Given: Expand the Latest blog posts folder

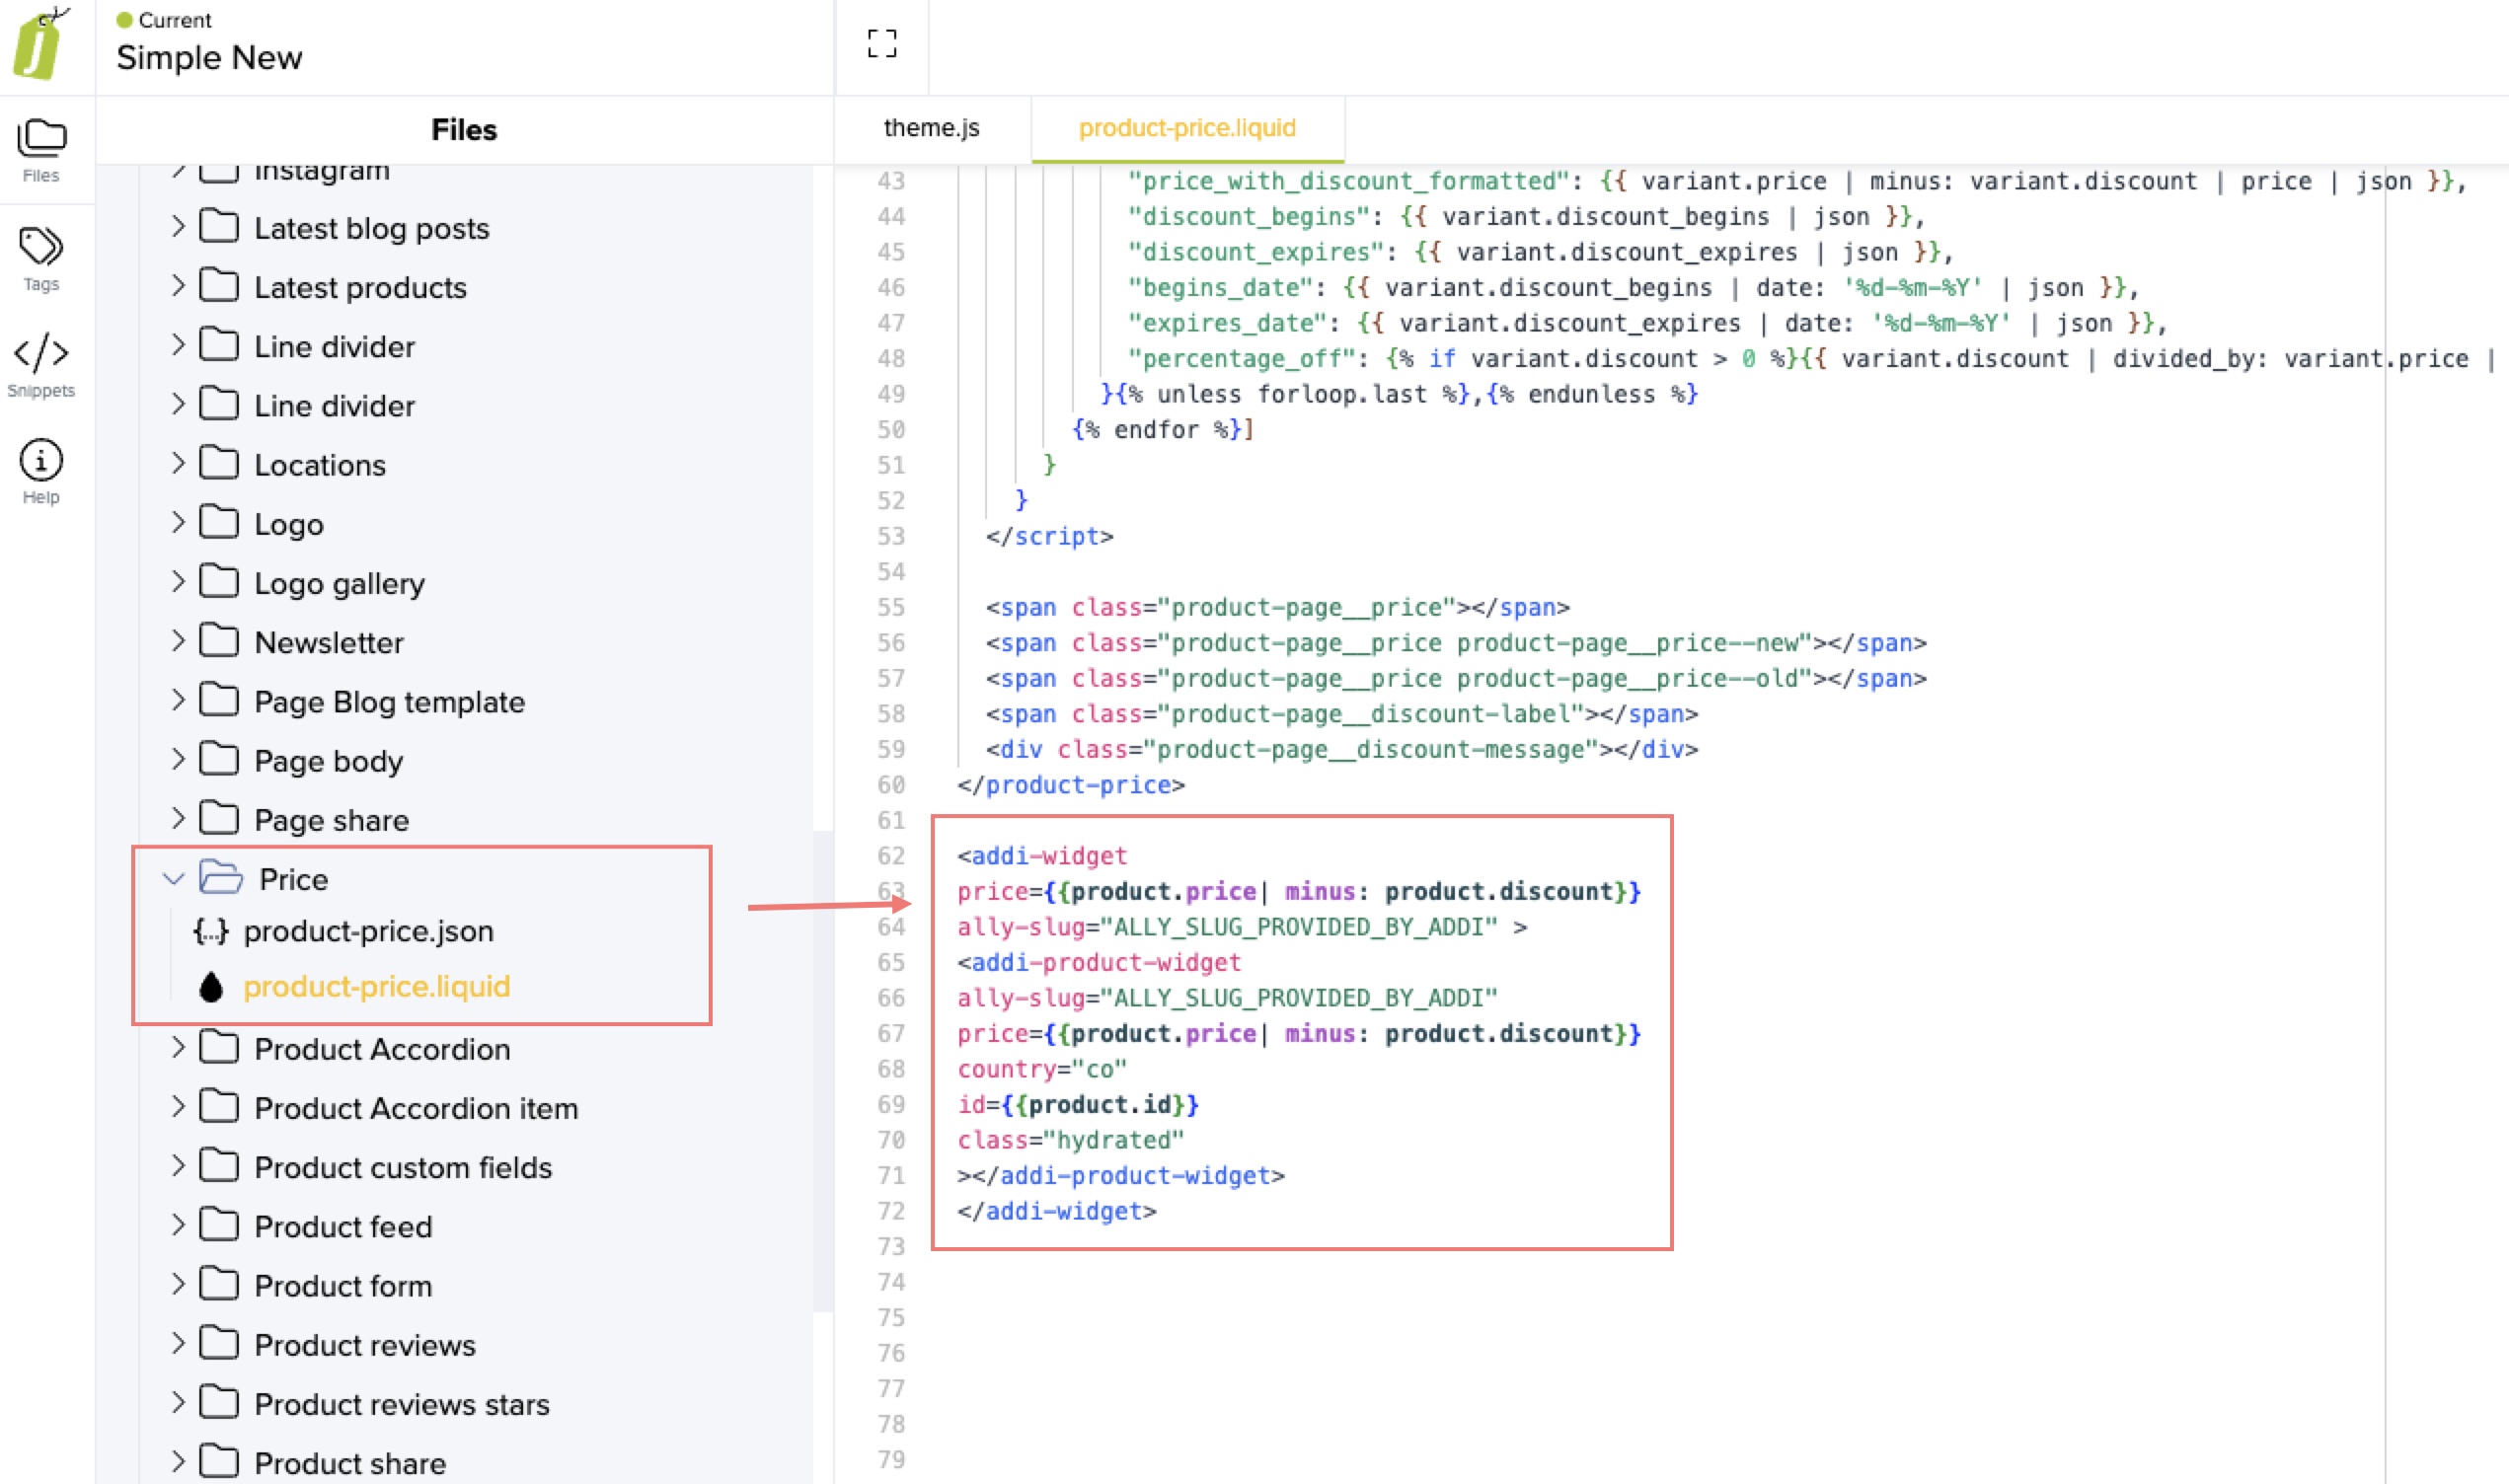Looking at the screenshot, I should (178, 227).
